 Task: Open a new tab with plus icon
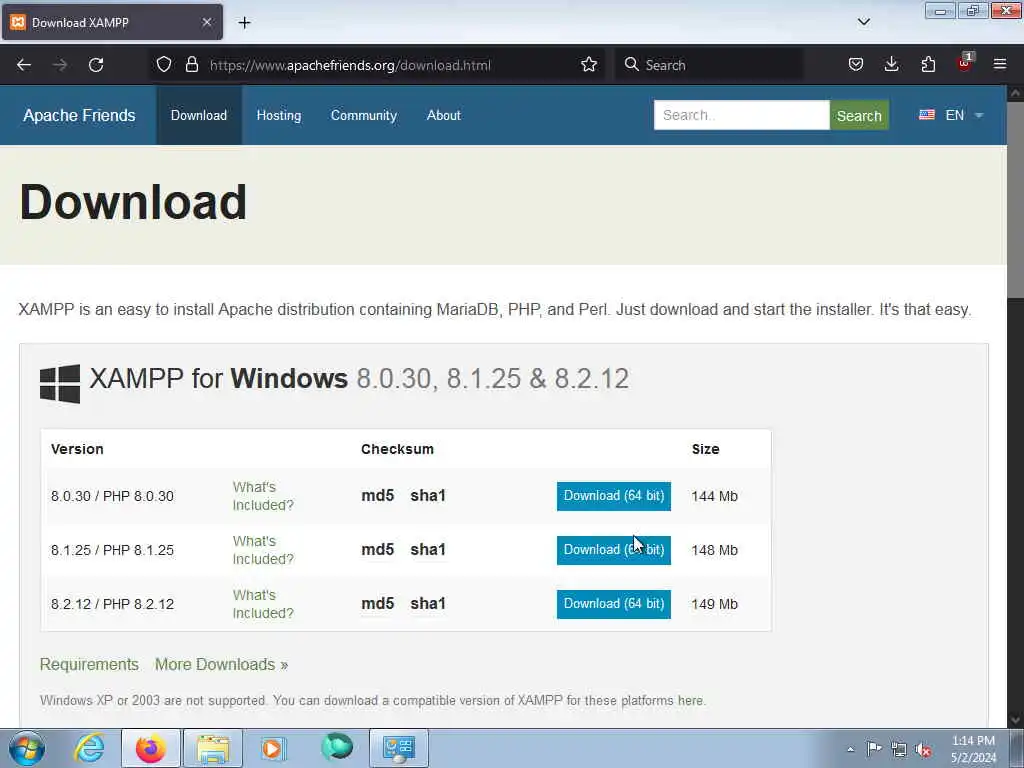click(244, 23)
